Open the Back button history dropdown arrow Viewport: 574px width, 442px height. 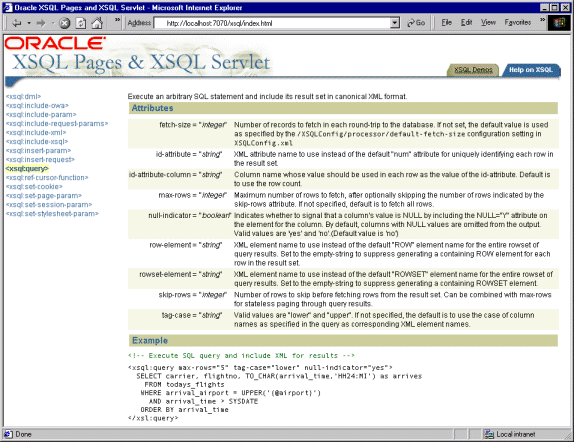pyautogui.click(x=29, y=23)
